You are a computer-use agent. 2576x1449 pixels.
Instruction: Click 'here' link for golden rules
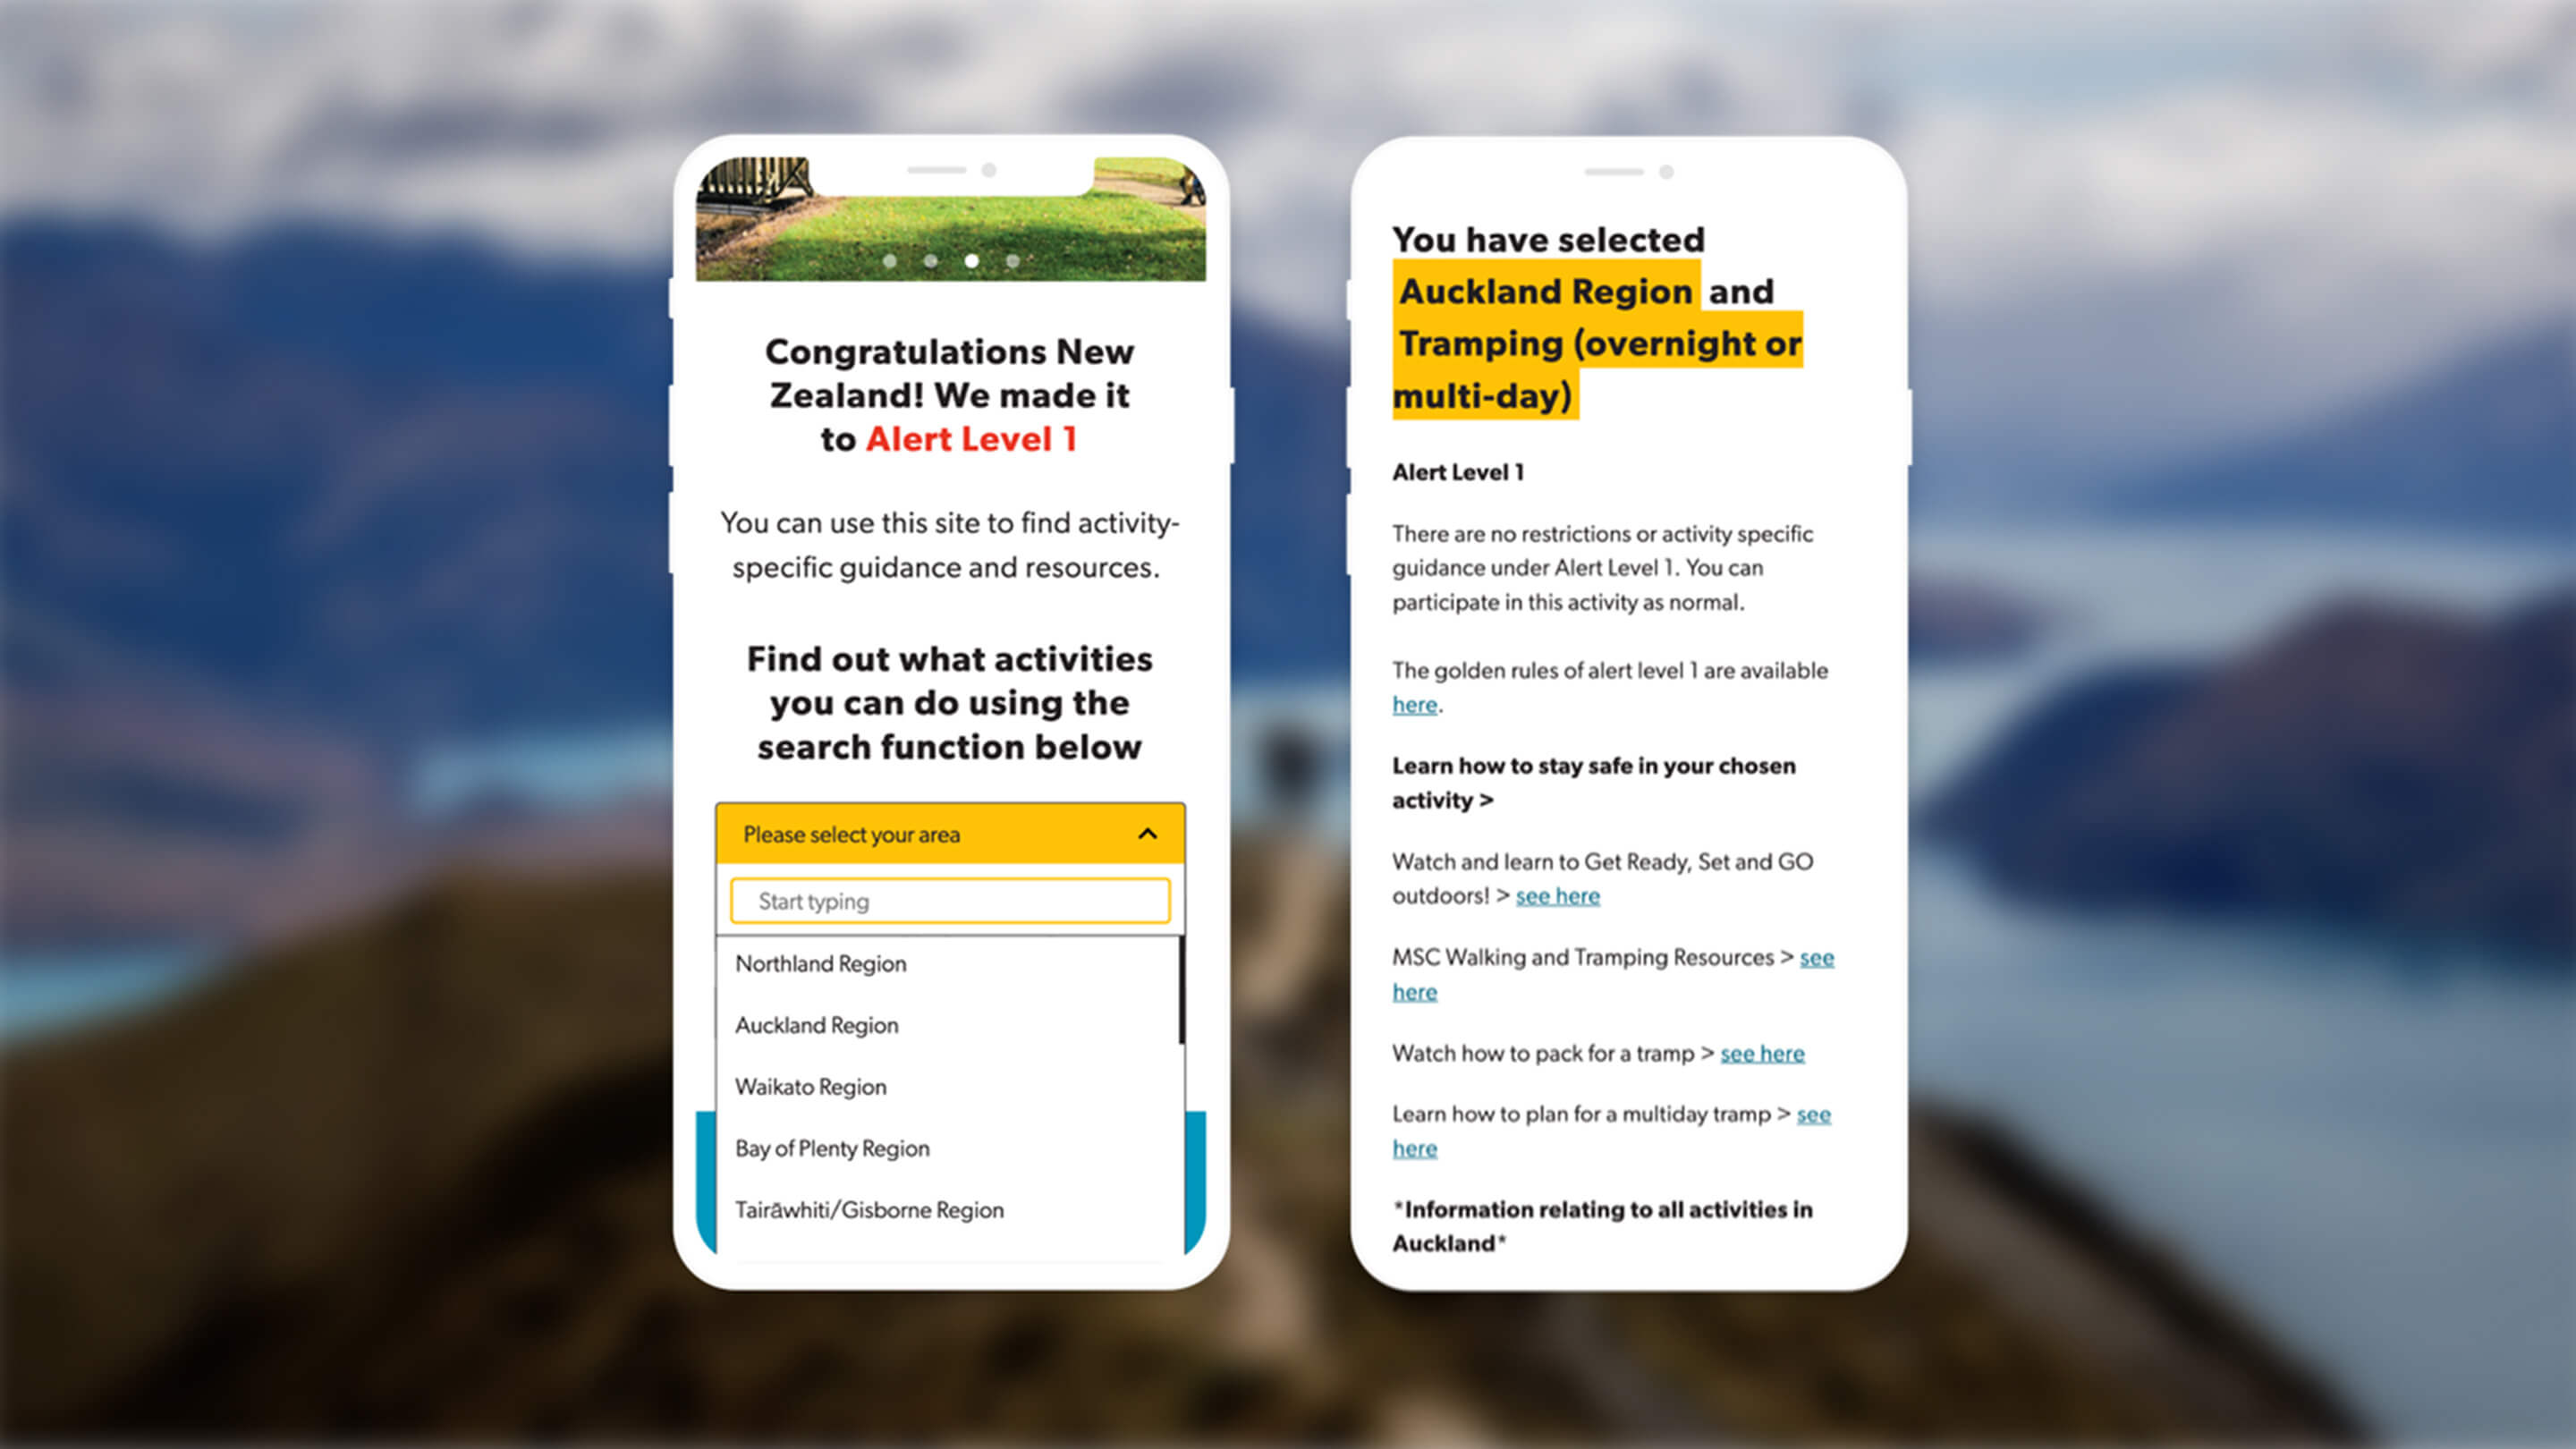pos(1415,704)
